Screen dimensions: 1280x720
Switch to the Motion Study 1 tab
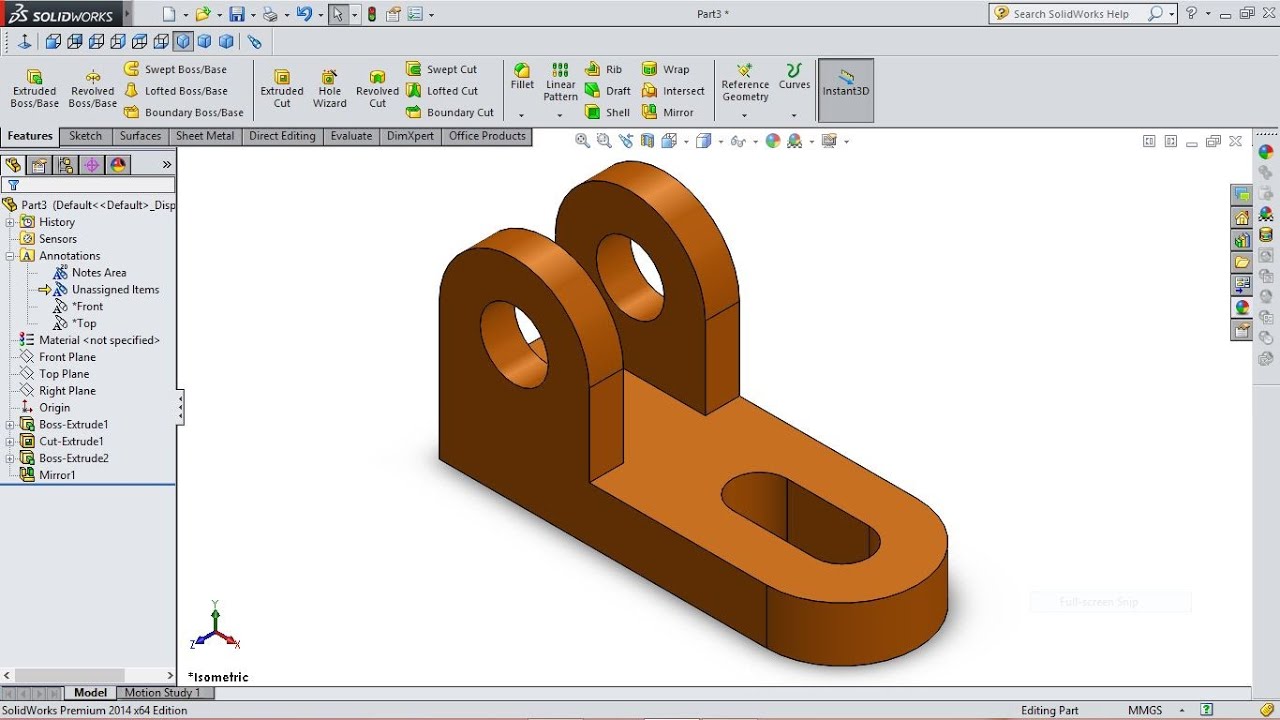(x=163, y=693)
